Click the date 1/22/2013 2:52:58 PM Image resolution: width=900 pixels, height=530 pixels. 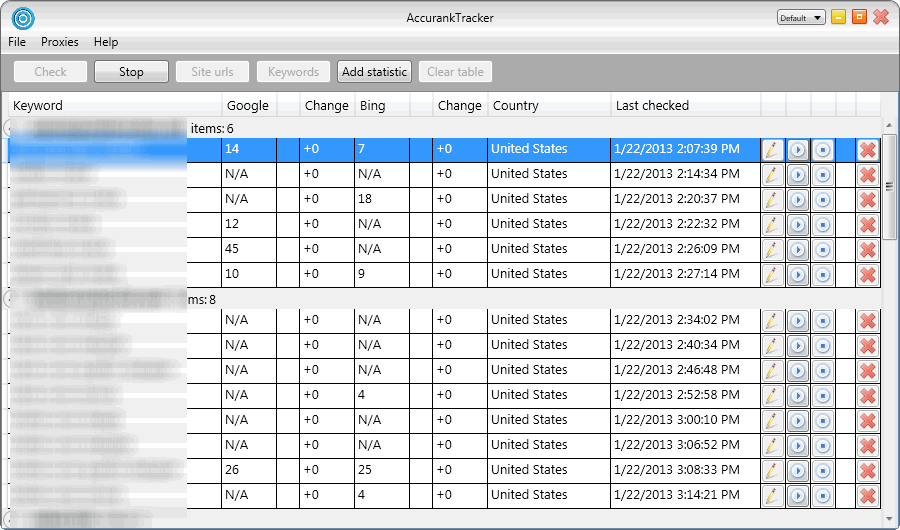click(x=677, y=395)
